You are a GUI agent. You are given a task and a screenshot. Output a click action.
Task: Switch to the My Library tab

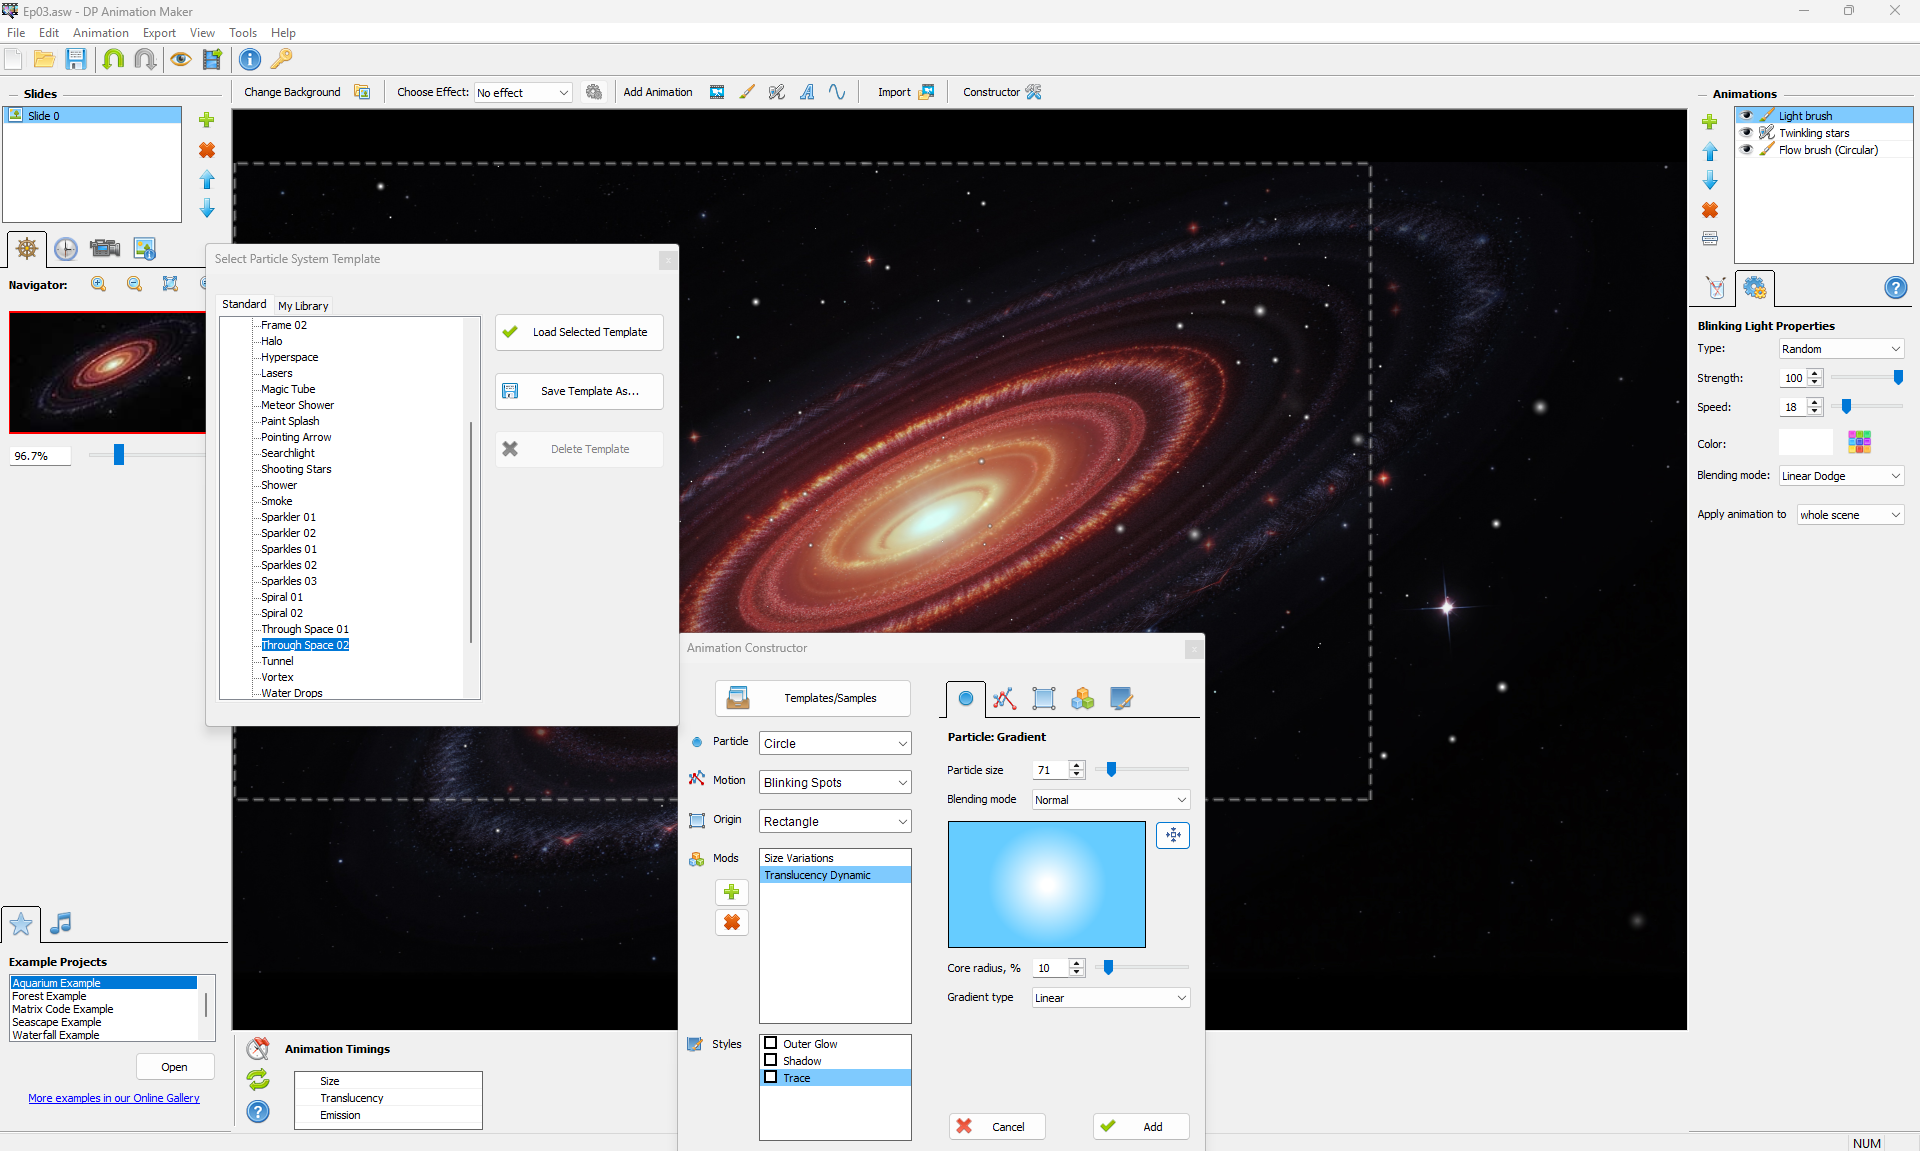point(303,306)
